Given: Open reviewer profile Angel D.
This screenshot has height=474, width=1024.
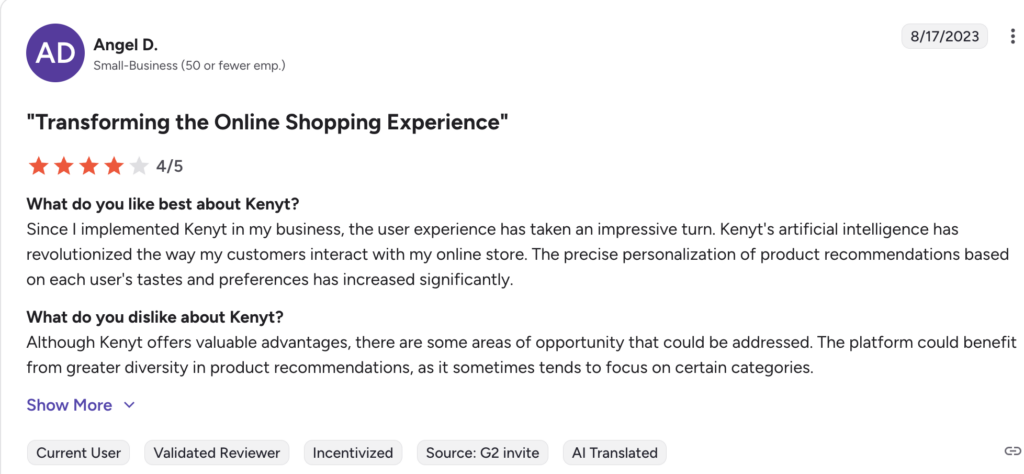Looking at the screenshot, I should pos(126,45).
